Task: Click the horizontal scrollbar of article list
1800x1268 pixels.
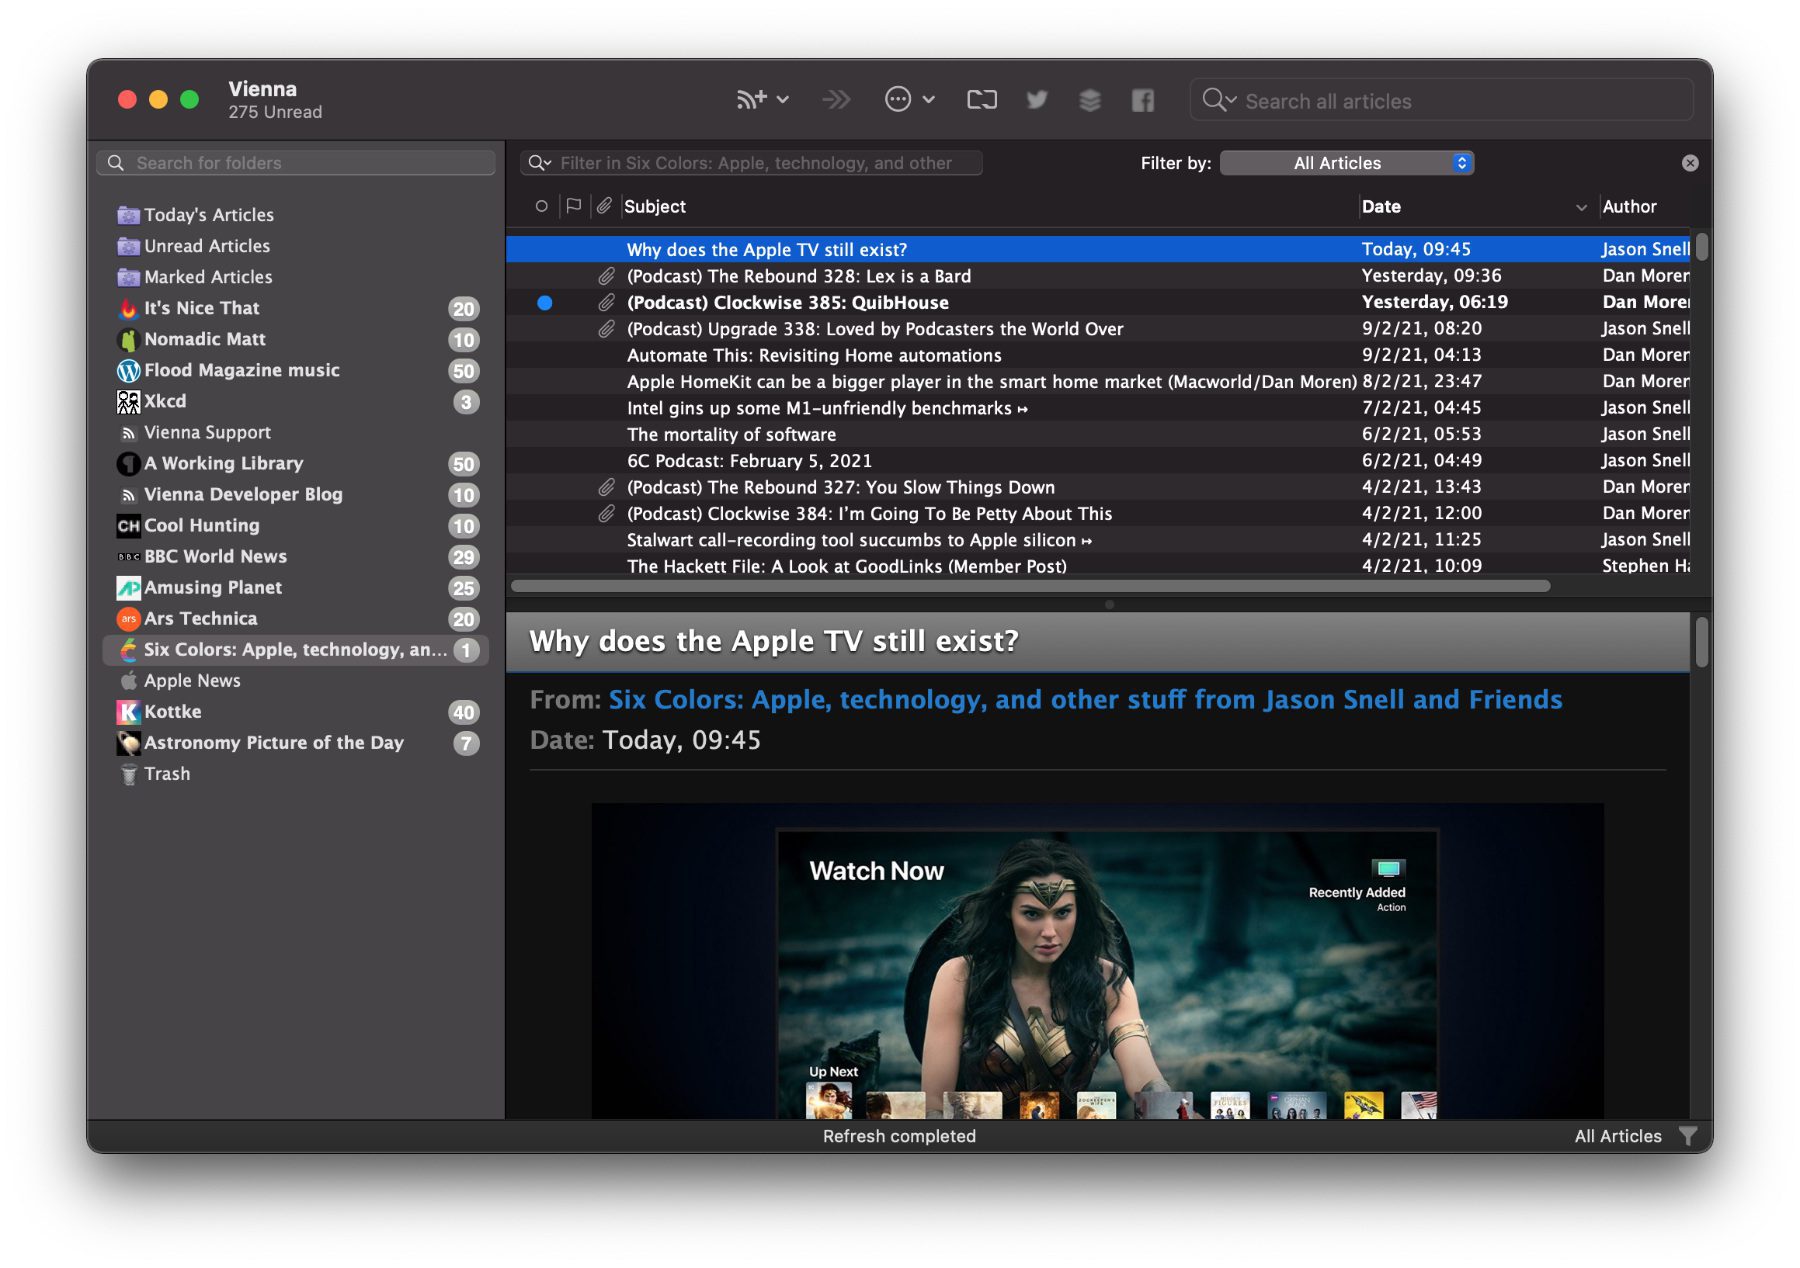Action: click(1030, 586)
